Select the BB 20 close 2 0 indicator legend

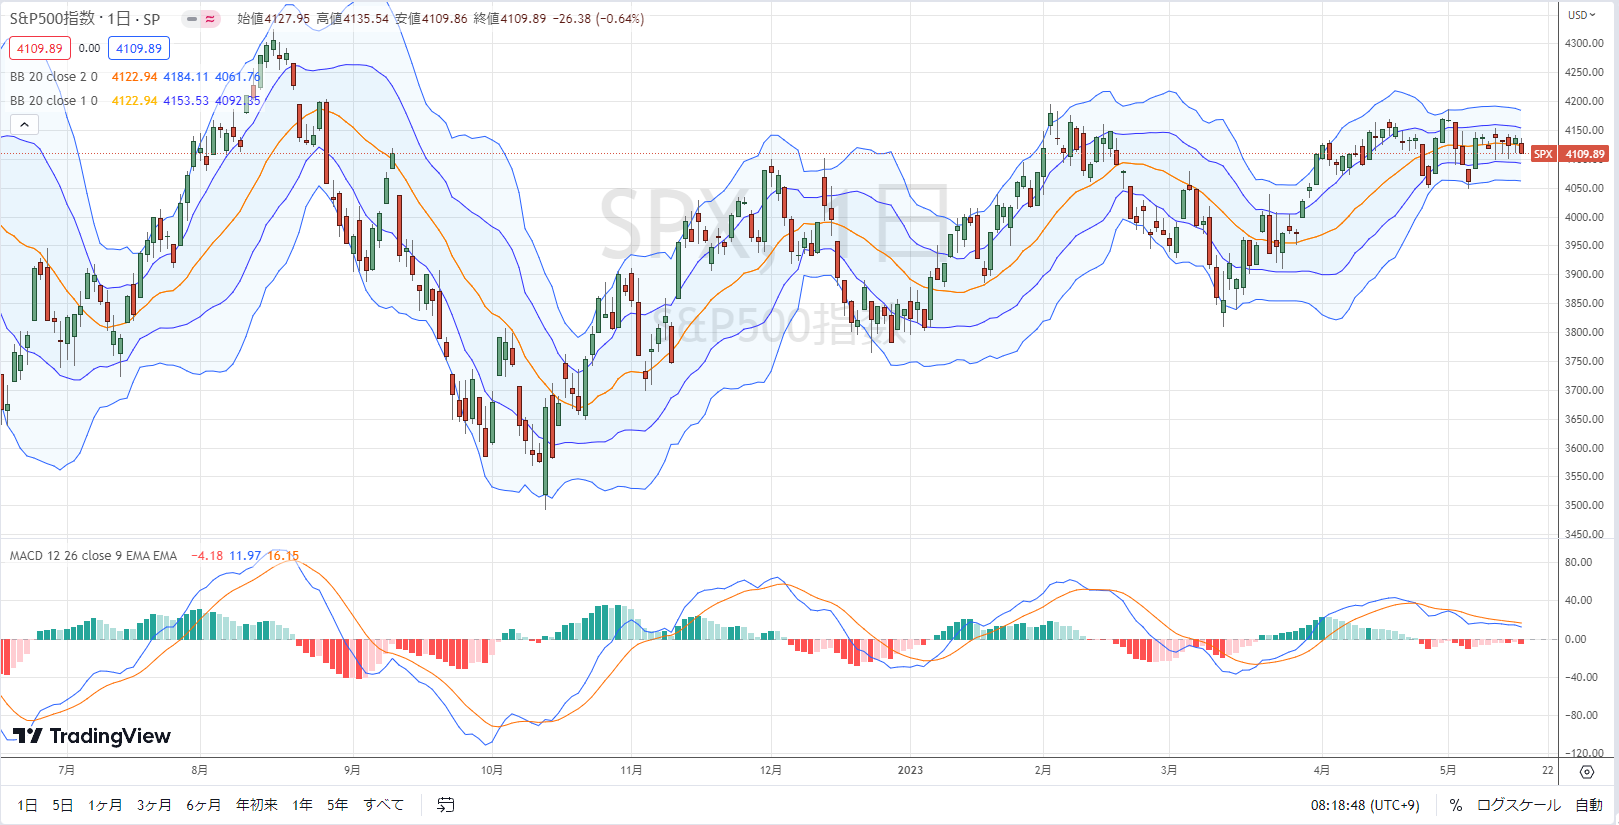[x=54, y=77]
